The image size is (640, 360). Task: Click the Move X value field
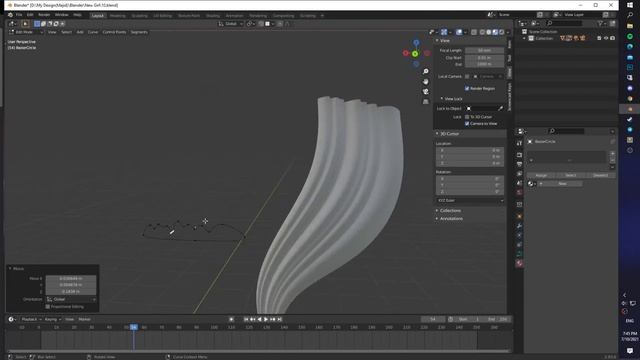tap(71, 278)
